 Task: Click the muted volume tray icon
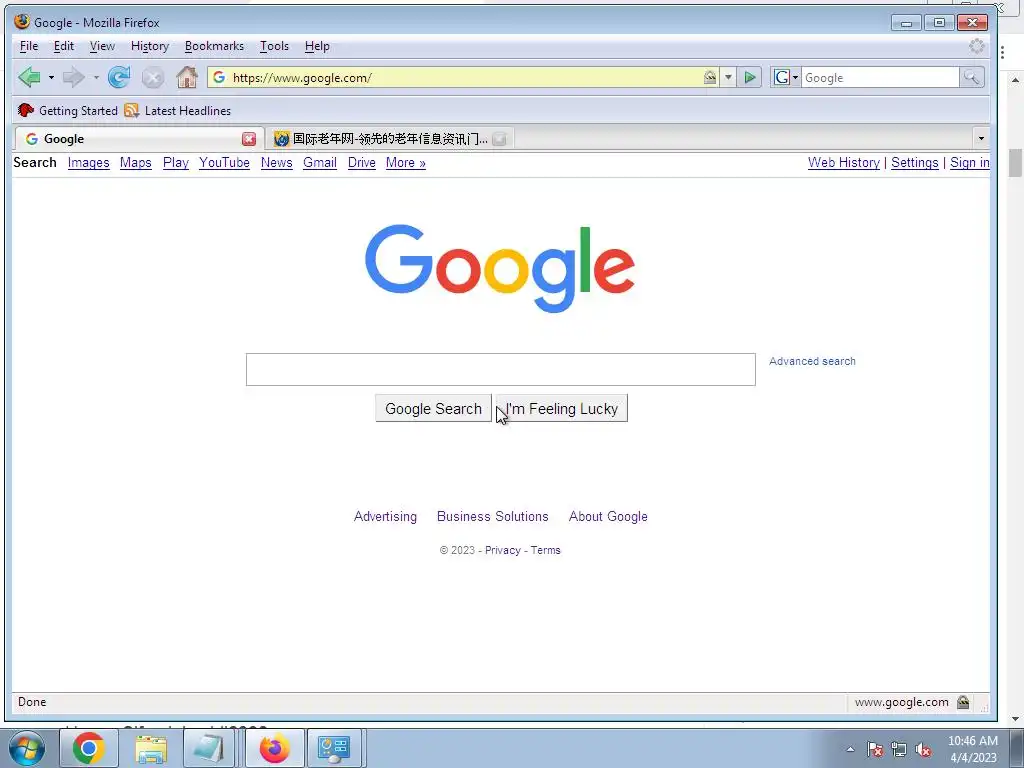coord(923,750)
